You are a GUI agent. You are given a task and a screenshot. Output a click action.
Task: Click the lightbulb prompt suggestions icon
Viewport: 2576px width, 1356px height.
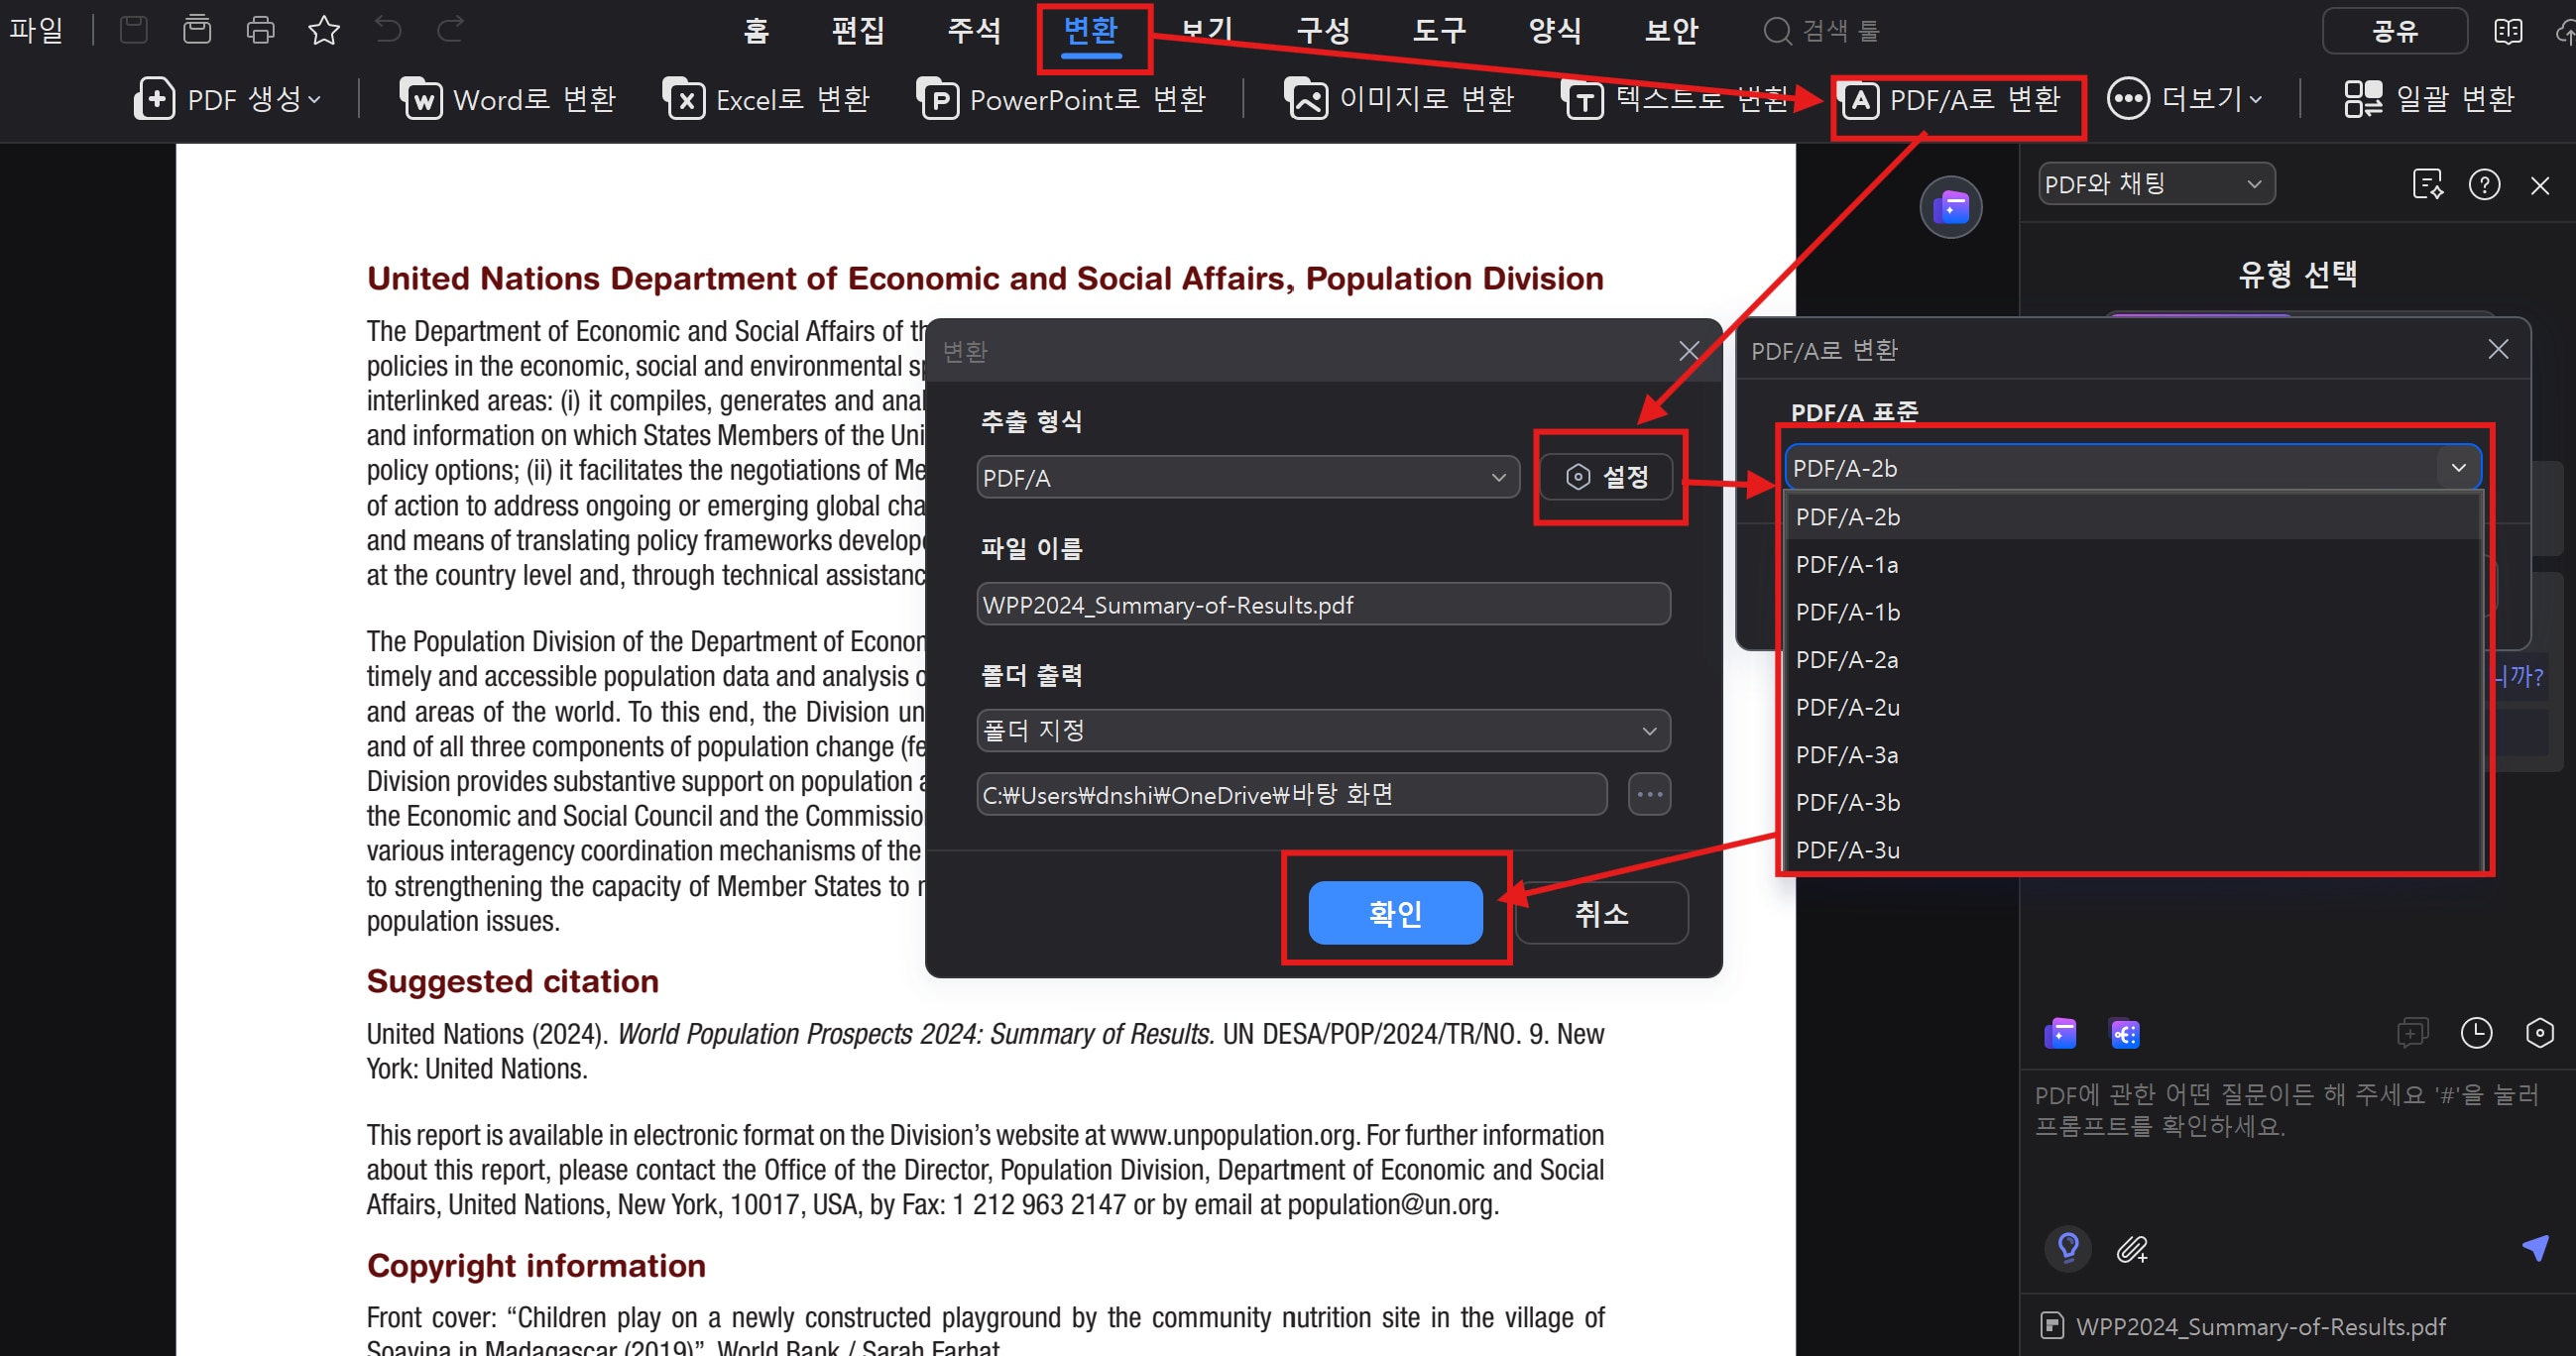pyautogui.click(x=2068, y=1248)
